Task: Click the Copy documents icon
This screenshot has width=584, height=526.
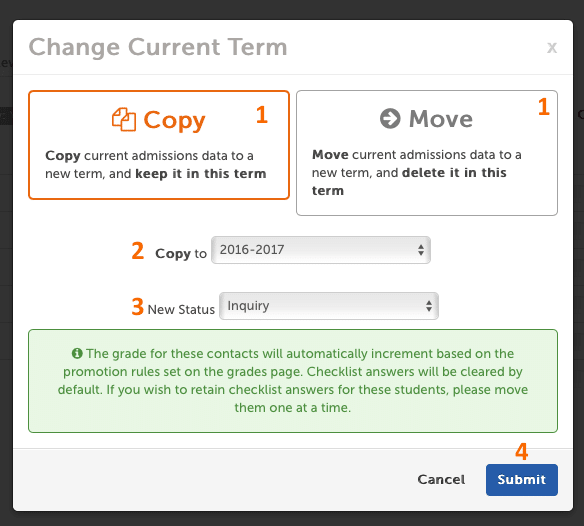Action: pos(124,120)
